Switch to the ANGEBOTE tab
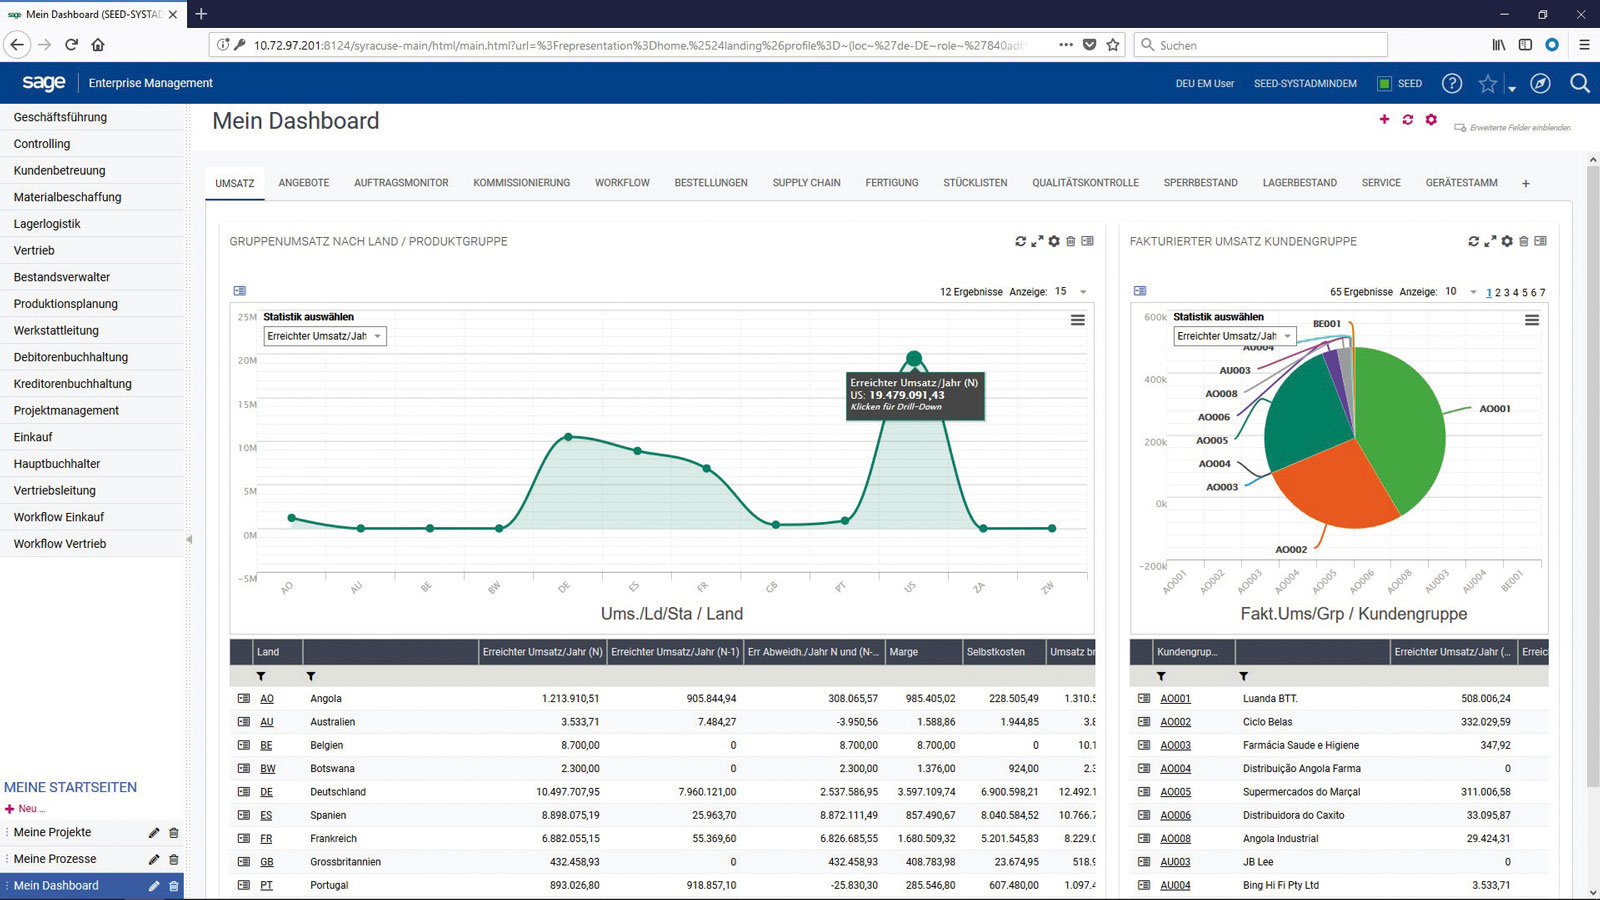 pos(304,183)
